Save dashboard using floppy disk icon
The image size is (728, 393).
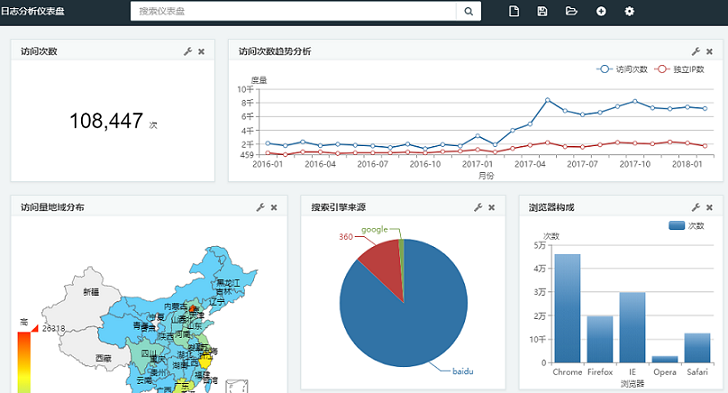pos(542,11)
